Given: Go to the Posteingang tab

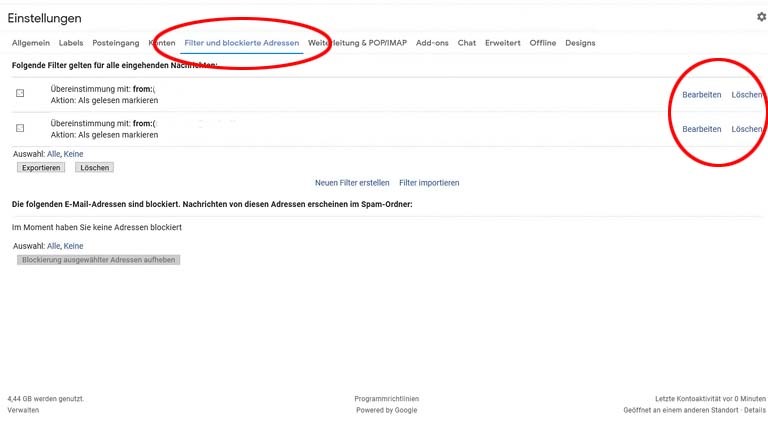Looking at the screenshot, I should click(x=116, y=43).
